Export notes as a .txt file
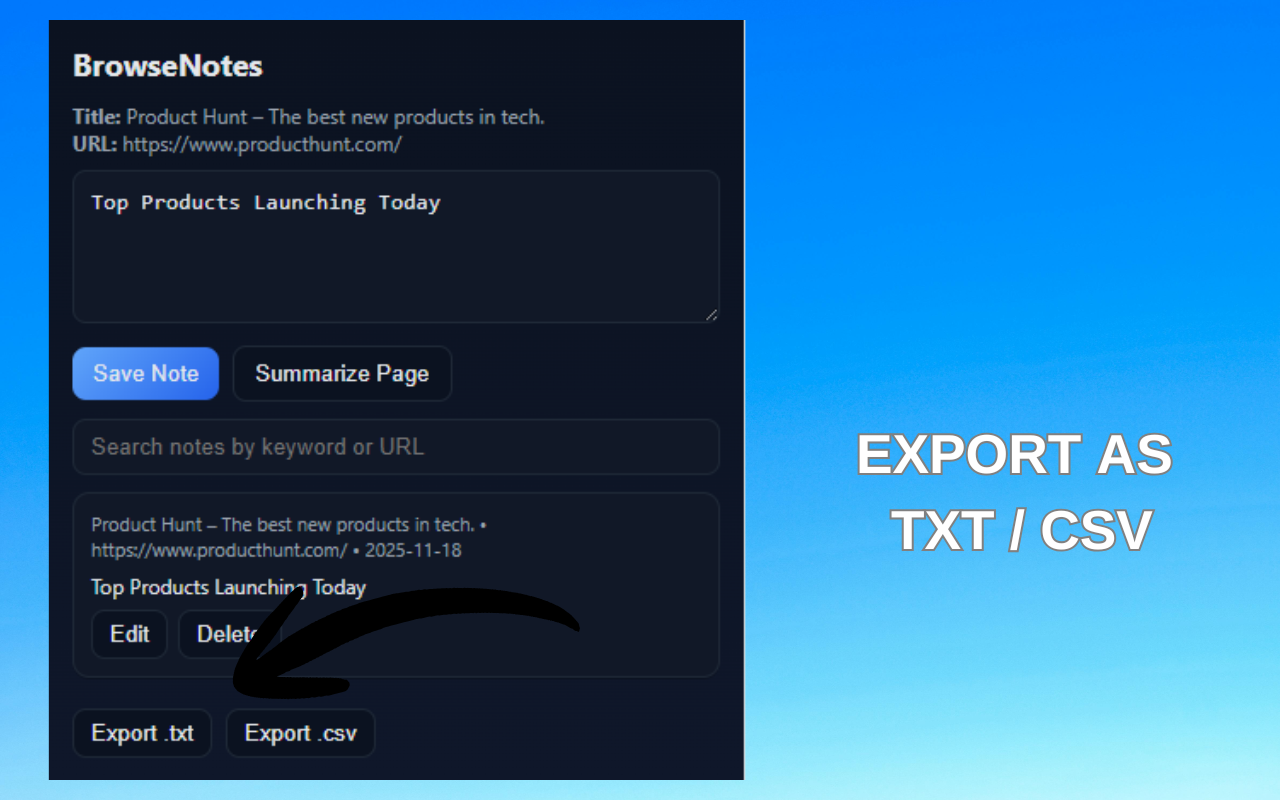1280x800 pixels. [142, 733]
